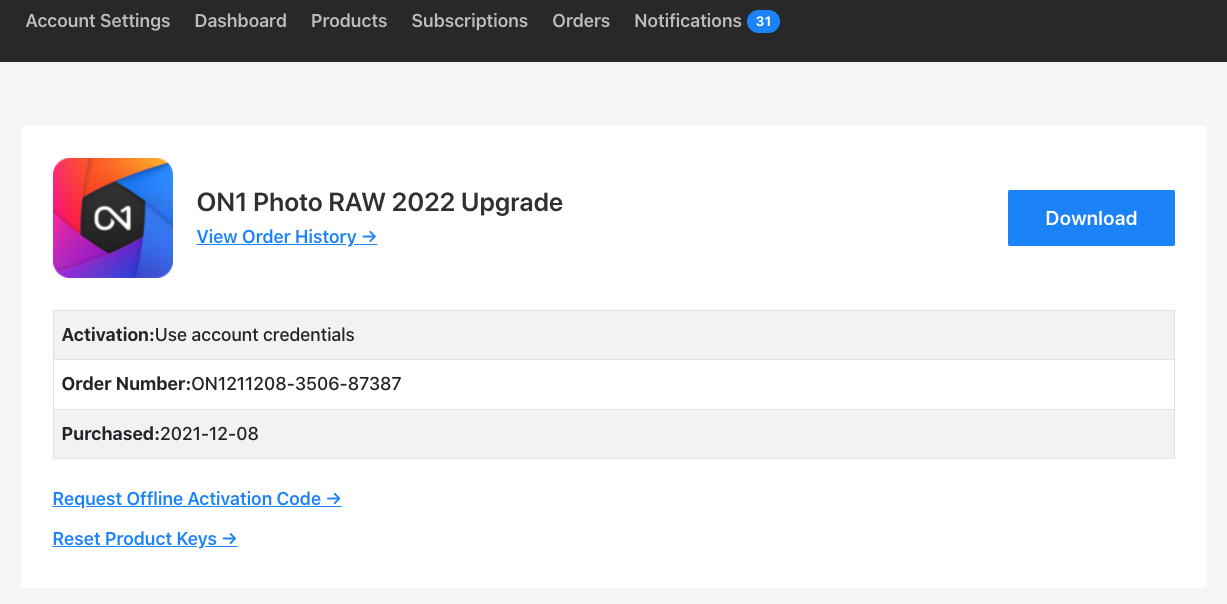Navigate to the Orders page
The width and height of the screenshot is (1227, 604).
point(581,21)
